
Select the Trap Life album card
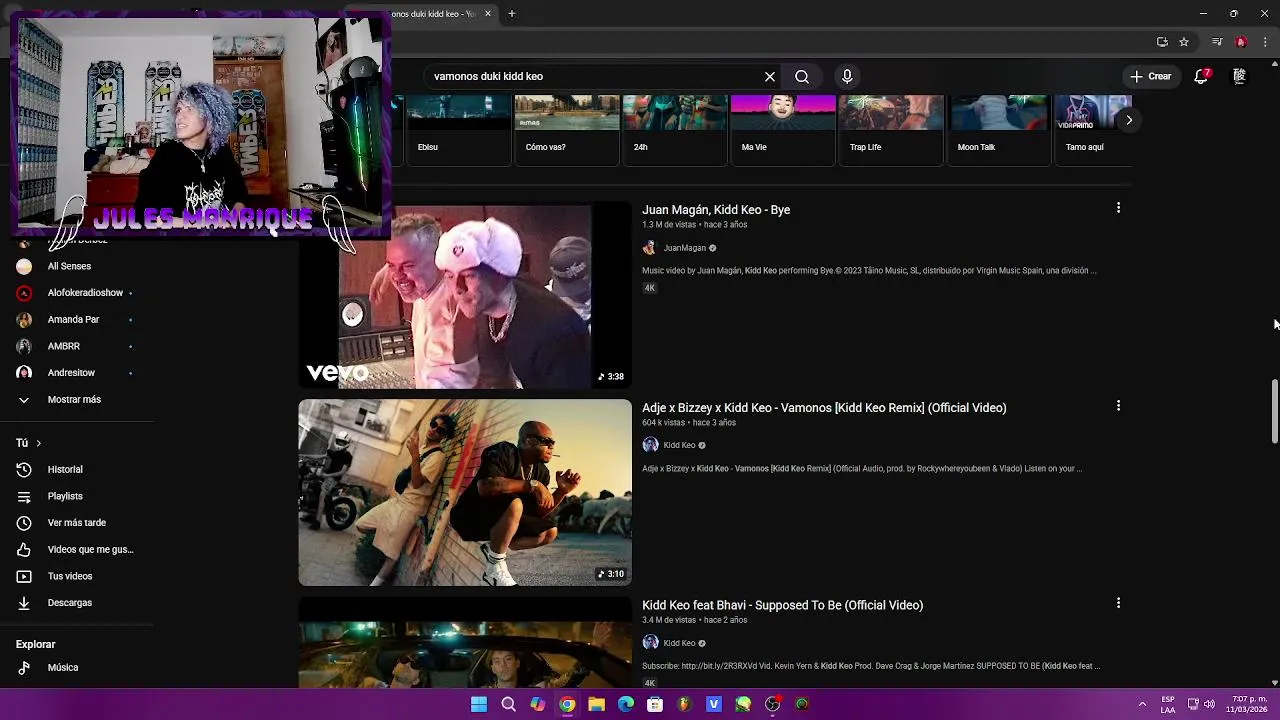(x=891, y=130)
